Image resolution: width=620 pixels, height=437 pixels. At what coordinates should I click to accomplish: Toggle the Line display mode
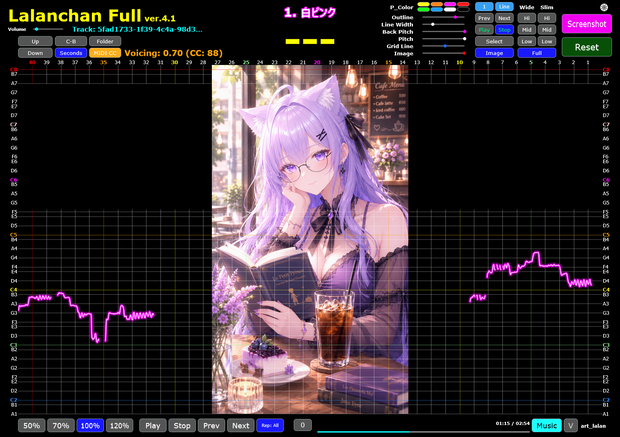504,7
